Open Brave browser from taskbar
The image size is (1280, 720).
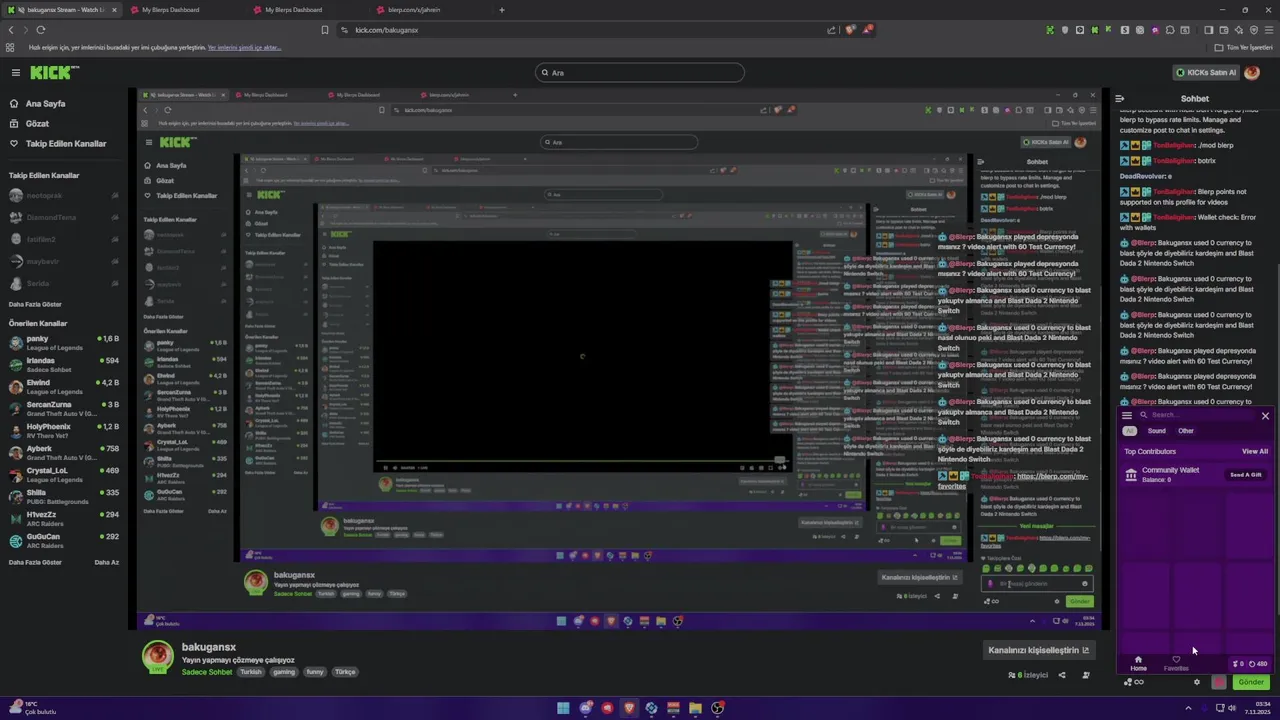(x=629, y=708)
